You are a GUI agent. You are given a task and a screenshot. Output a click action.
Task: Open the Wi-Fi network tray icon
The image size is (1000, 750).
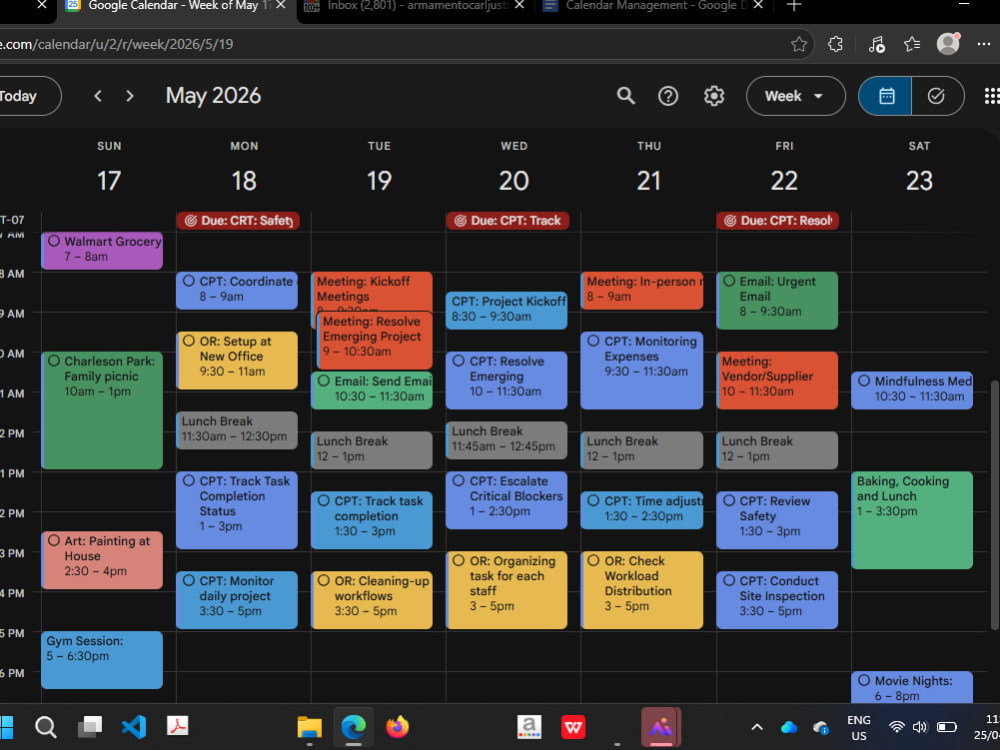897,727
